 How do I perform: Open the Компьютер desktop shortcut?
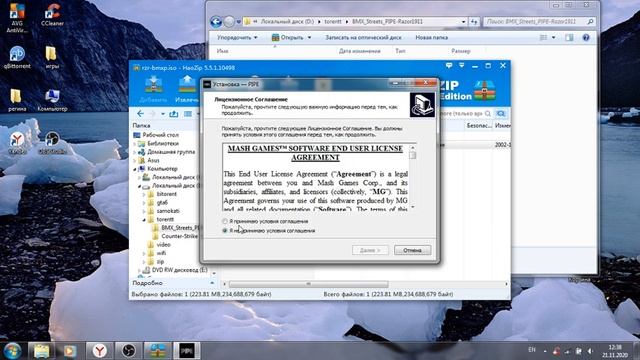coord(52,100)
